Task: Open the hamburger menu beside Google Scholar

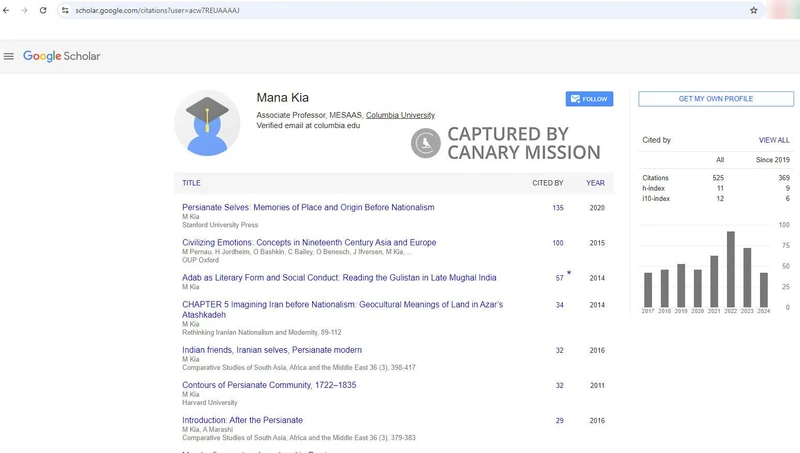Action: click(9, 56)
